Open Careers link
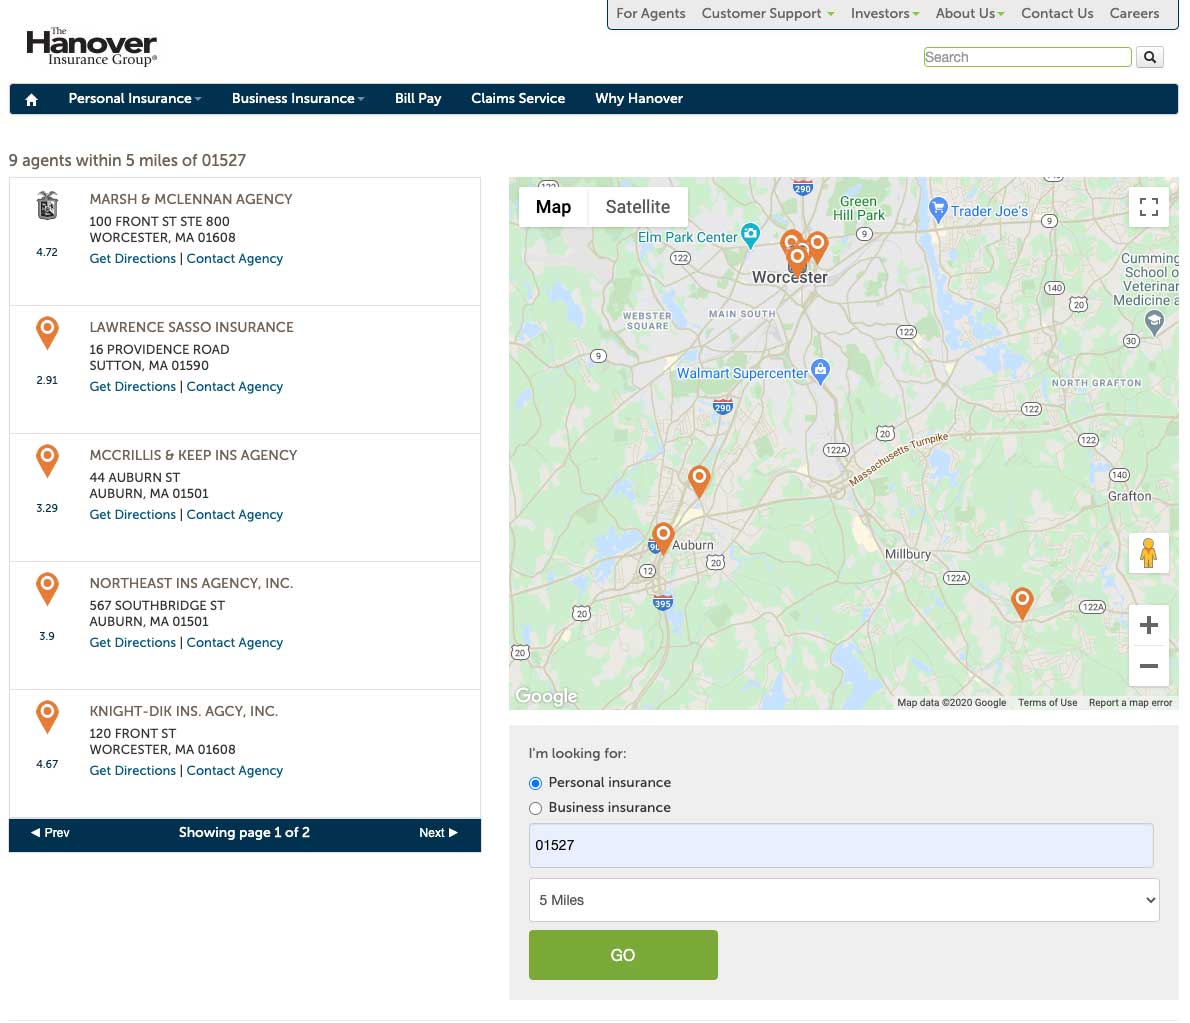1190x1023 pixels. tap(1134, 14)
